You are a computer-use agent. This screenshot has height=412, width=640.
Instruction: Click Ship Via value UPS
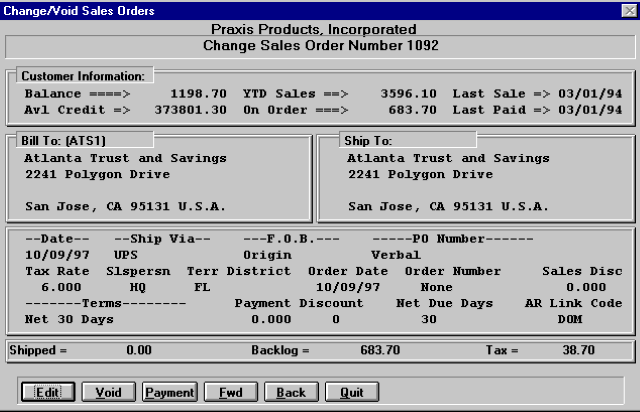[x=126, y=255]
